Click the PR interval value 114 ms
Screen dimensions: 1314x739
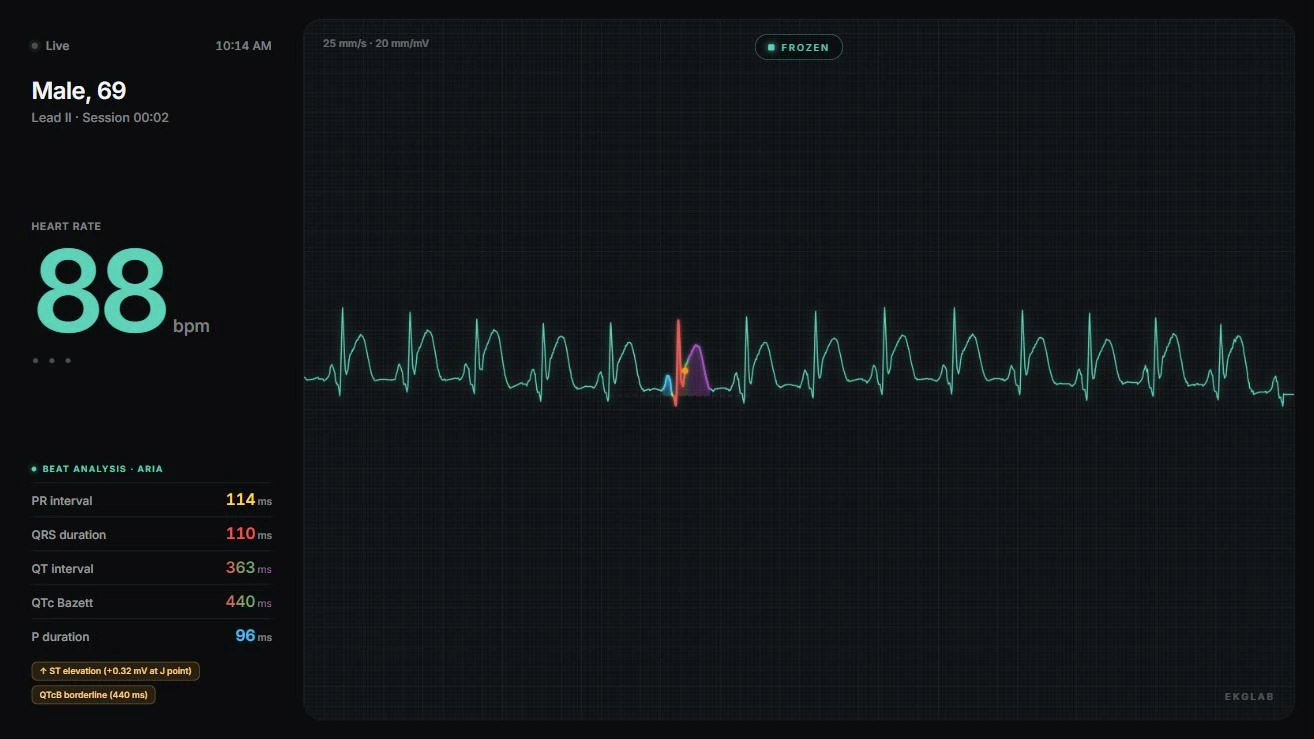coord(248,500)
